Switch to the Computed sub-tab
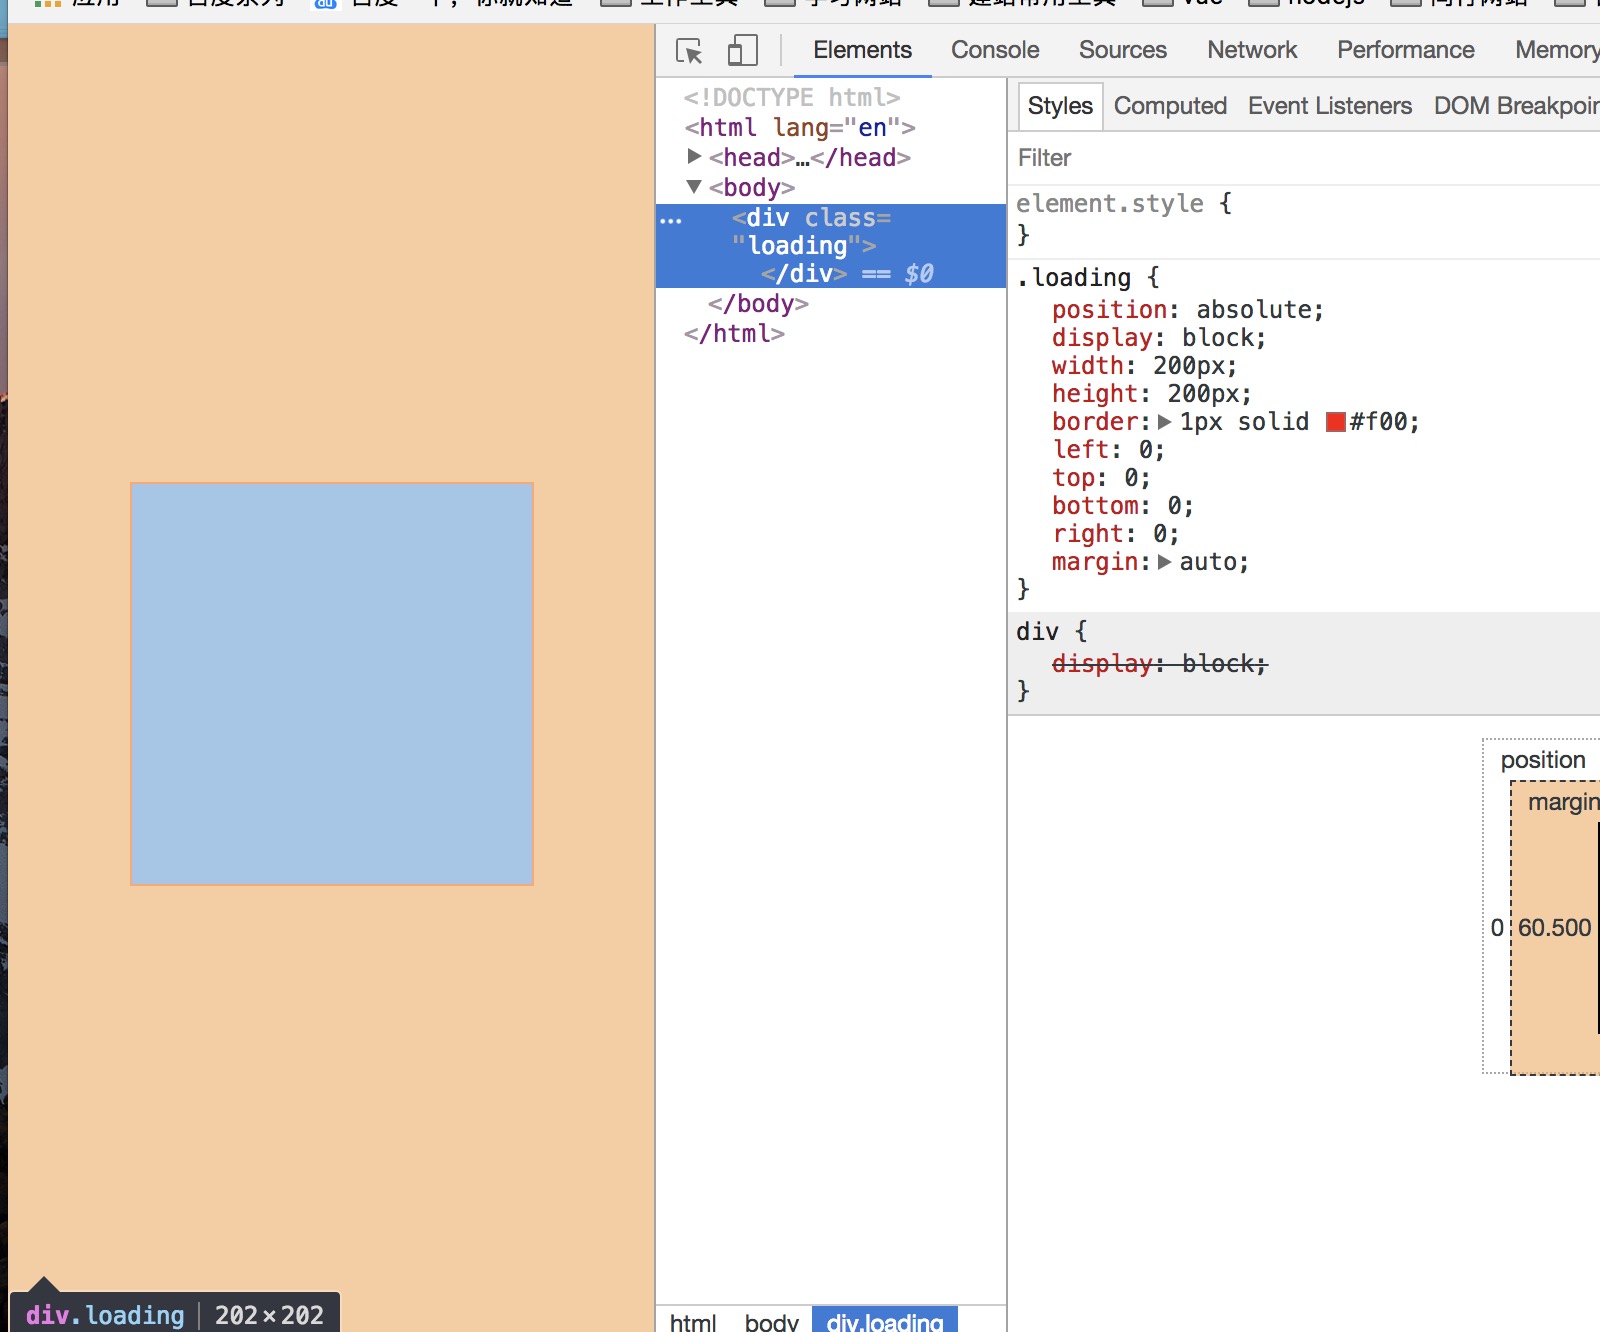This screenshot has width=1600, height=1332. (1170, 106)
